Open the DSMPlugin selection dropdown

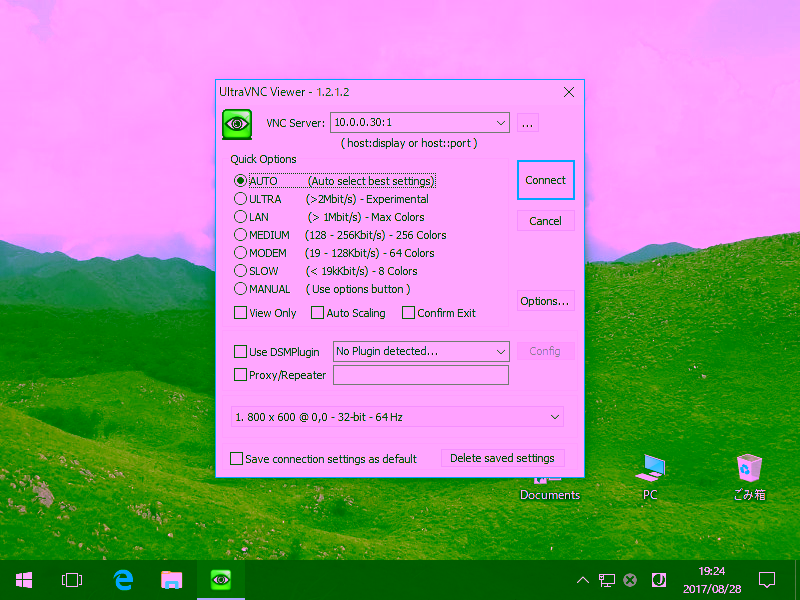click(501, 351)
